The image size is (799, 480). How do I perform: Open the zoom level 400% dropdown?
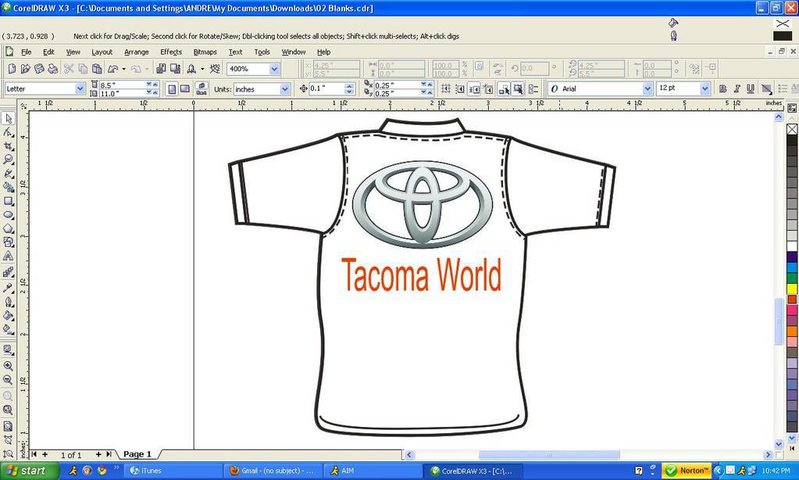pos(274,69)
